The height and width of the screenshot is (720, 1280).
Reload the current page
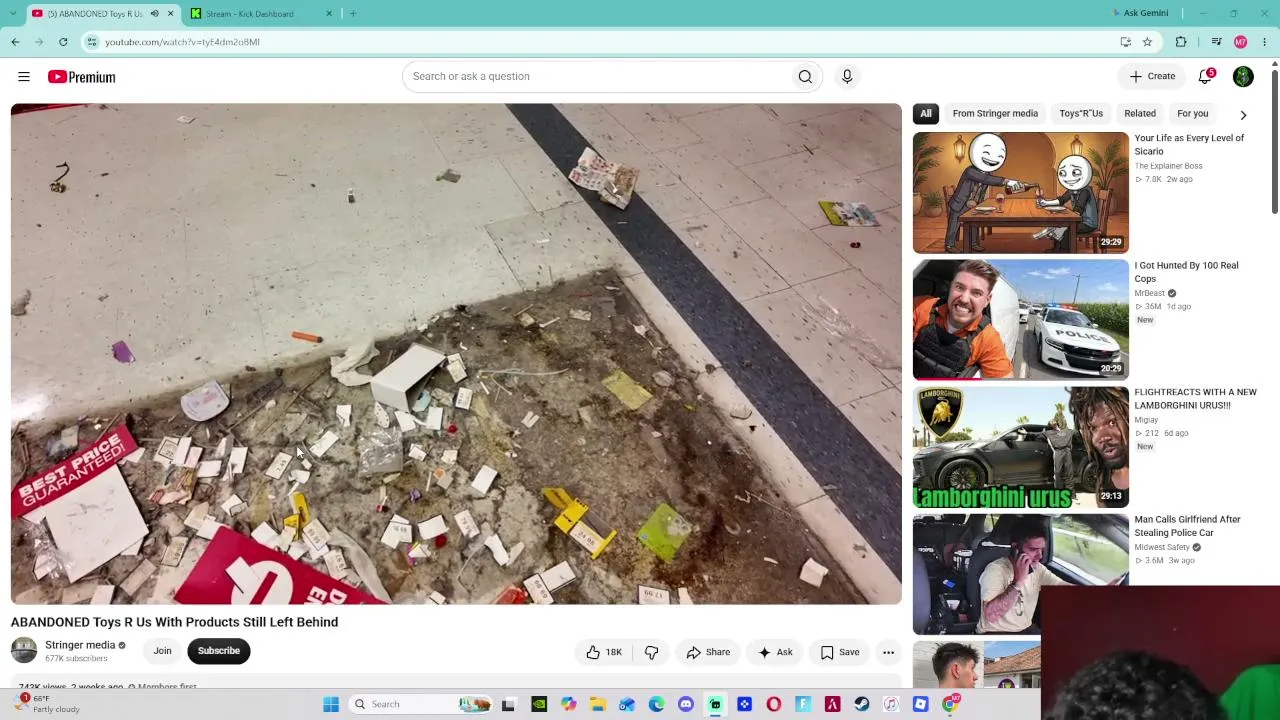click(63, 42)
